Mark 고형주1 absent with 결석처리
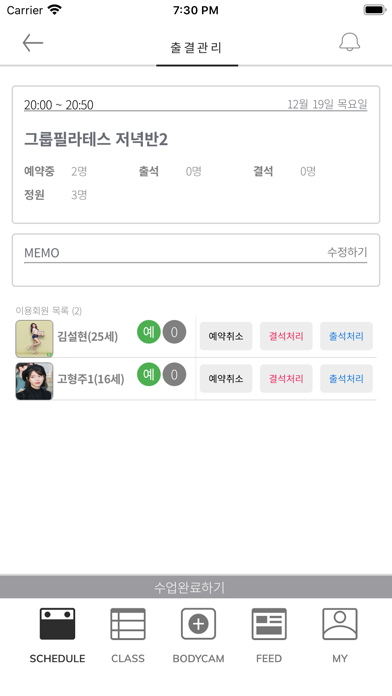The height and width of the screenshot is (696, 392). [286, 379]
